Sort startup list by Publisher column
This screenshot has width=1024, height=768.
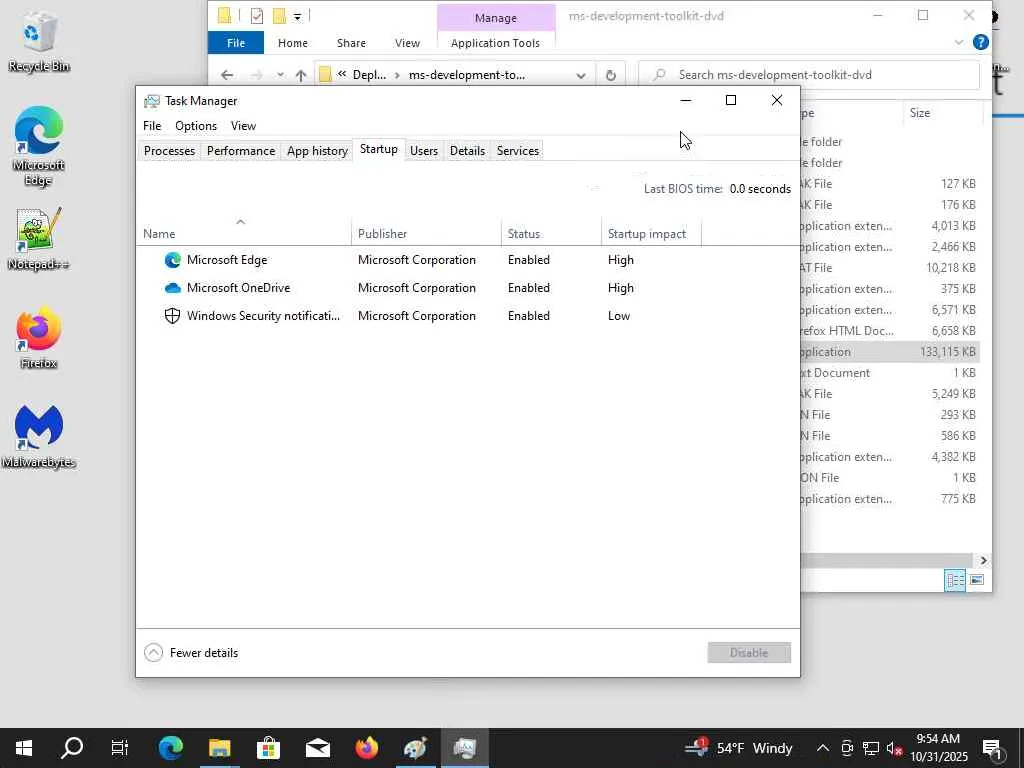[426, 233]
